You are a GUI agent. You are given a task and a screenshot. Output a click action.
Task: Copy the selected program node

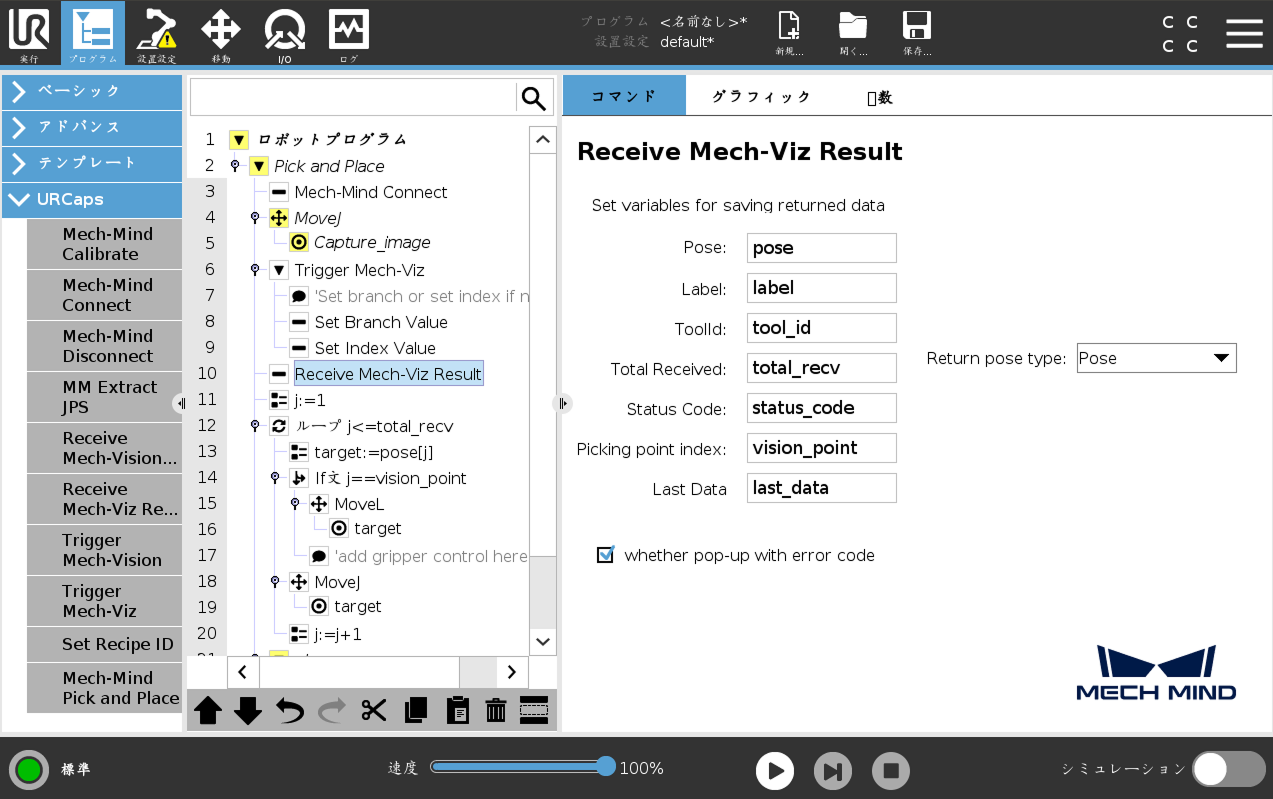tap(416, 711)
